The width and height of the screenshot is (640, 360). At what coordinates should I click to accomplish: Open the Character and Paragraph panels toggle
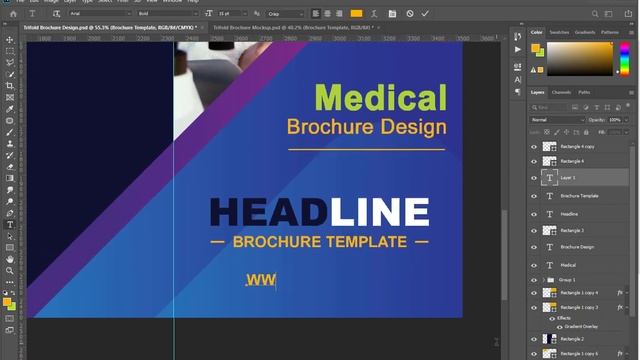click(x=392, y=13)
